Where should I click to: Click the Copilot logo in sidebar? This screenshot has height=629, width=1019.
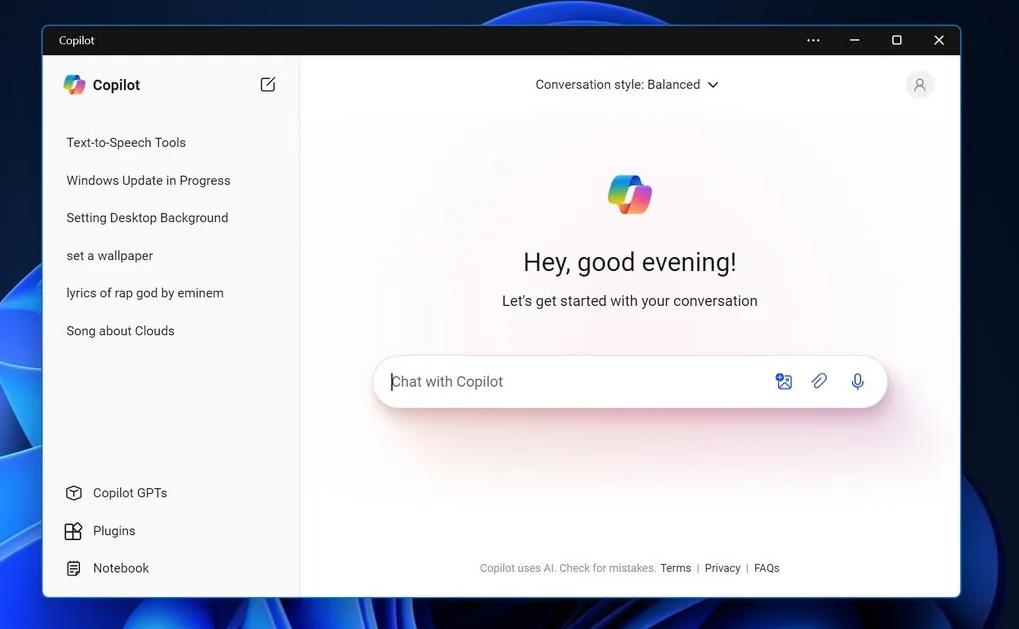click(75, 85)
